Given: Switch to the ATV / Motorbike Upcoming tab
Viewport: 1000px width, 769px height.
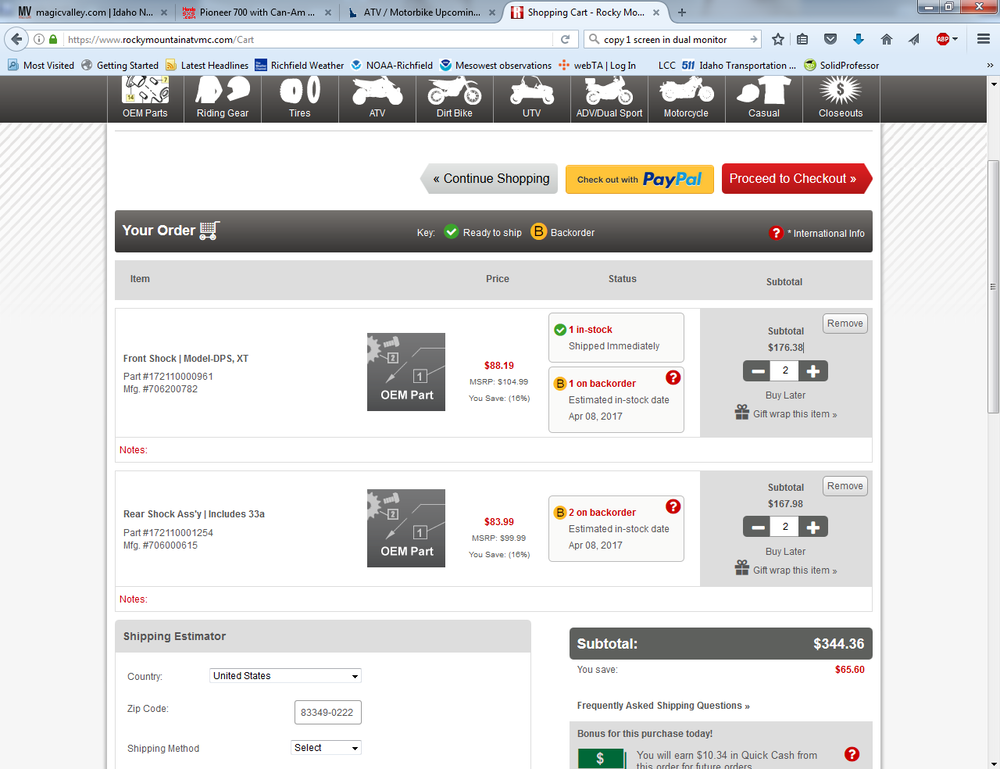Looking at the screenshot, I should tap(420, 12).
